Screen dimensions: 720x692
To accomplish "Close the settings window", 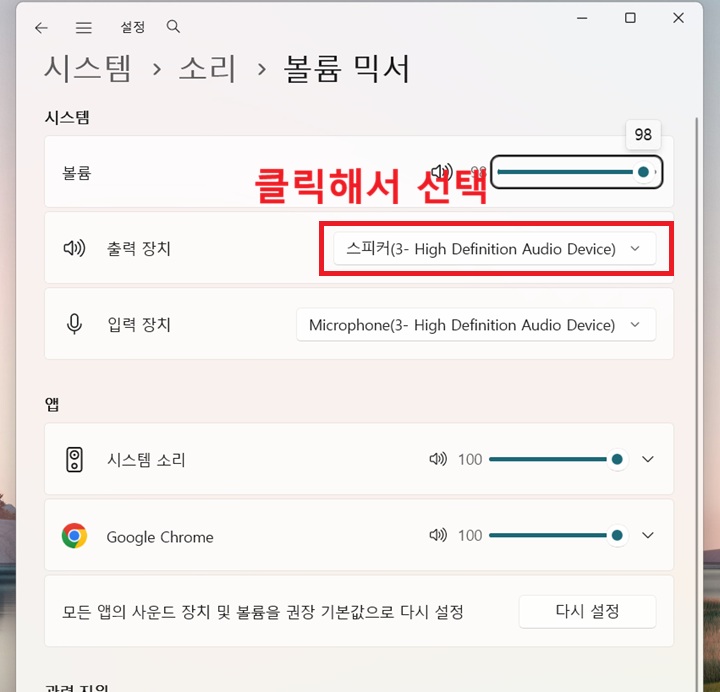I will tap(678, 18).
